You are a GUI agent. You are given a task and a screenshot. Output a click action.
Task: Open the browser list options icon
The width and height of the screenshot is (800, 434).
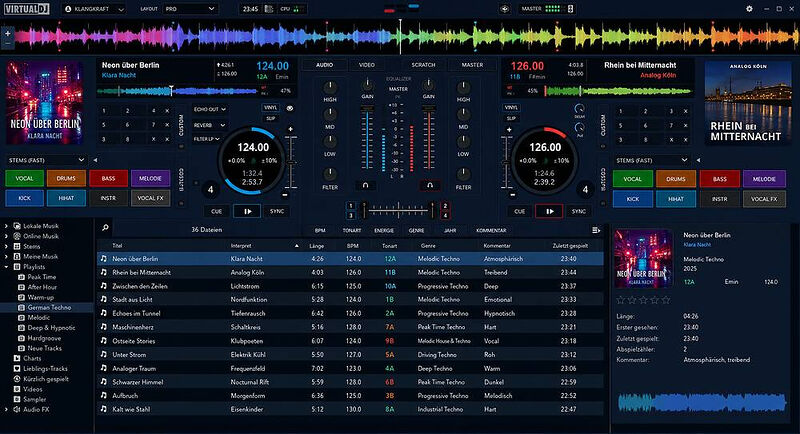pos(595,230)
